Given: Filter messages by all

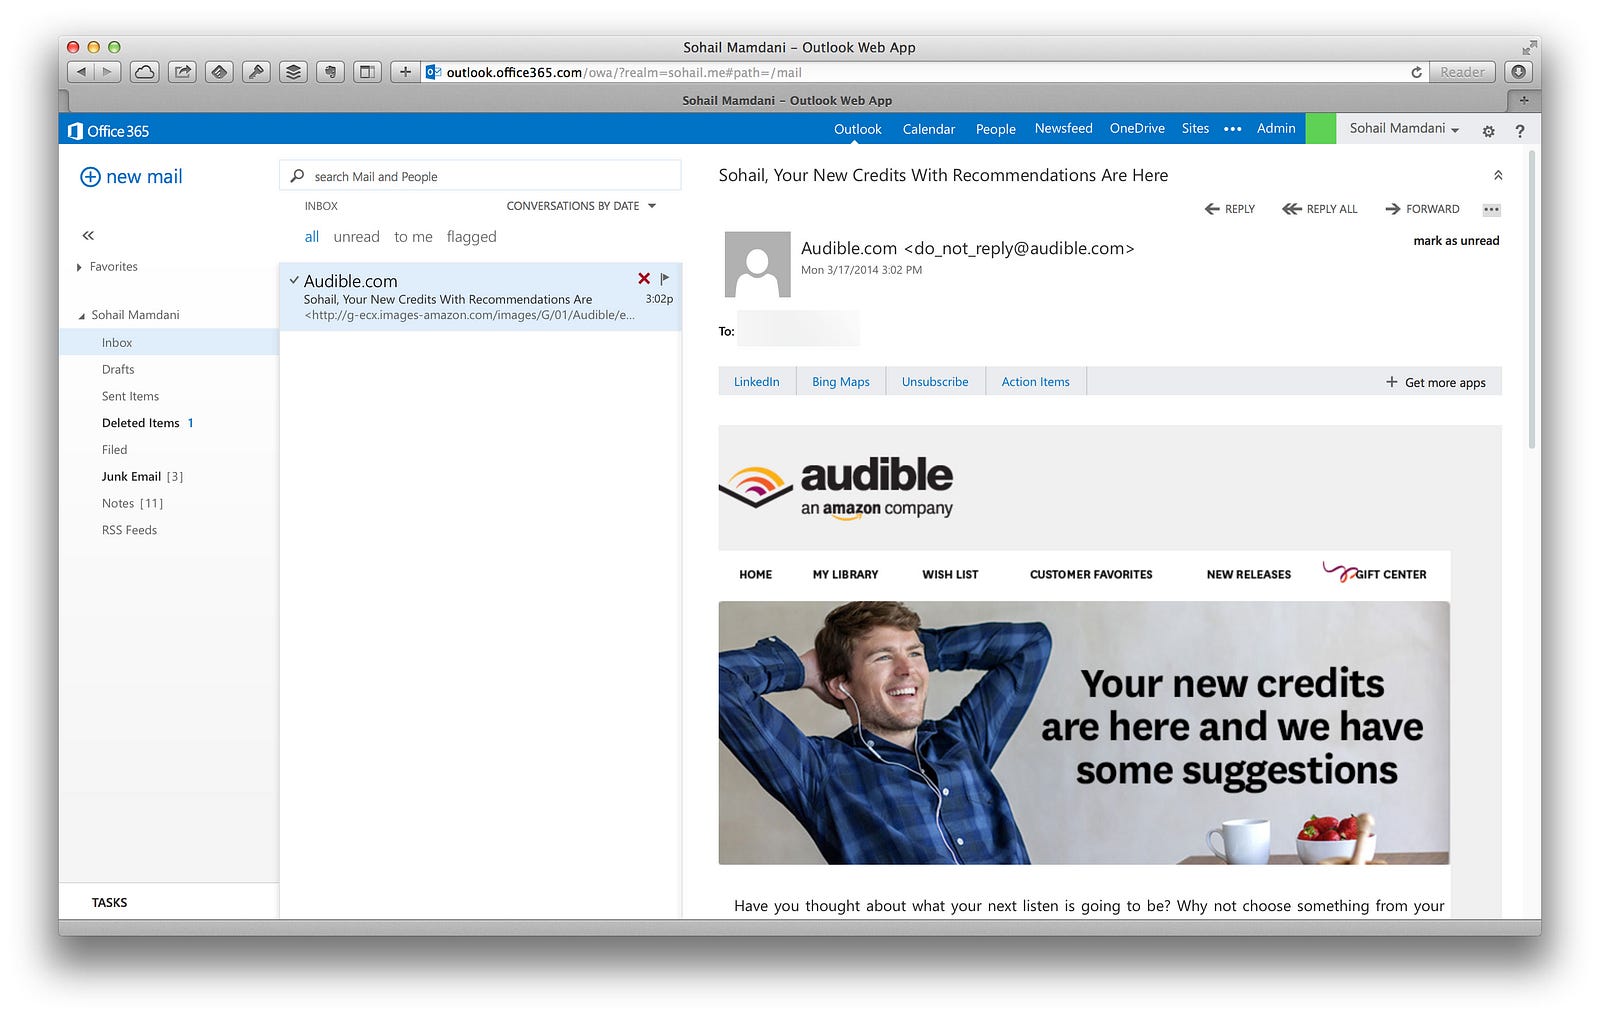Looking at the screenshot, I should click(x=312, y=237).
